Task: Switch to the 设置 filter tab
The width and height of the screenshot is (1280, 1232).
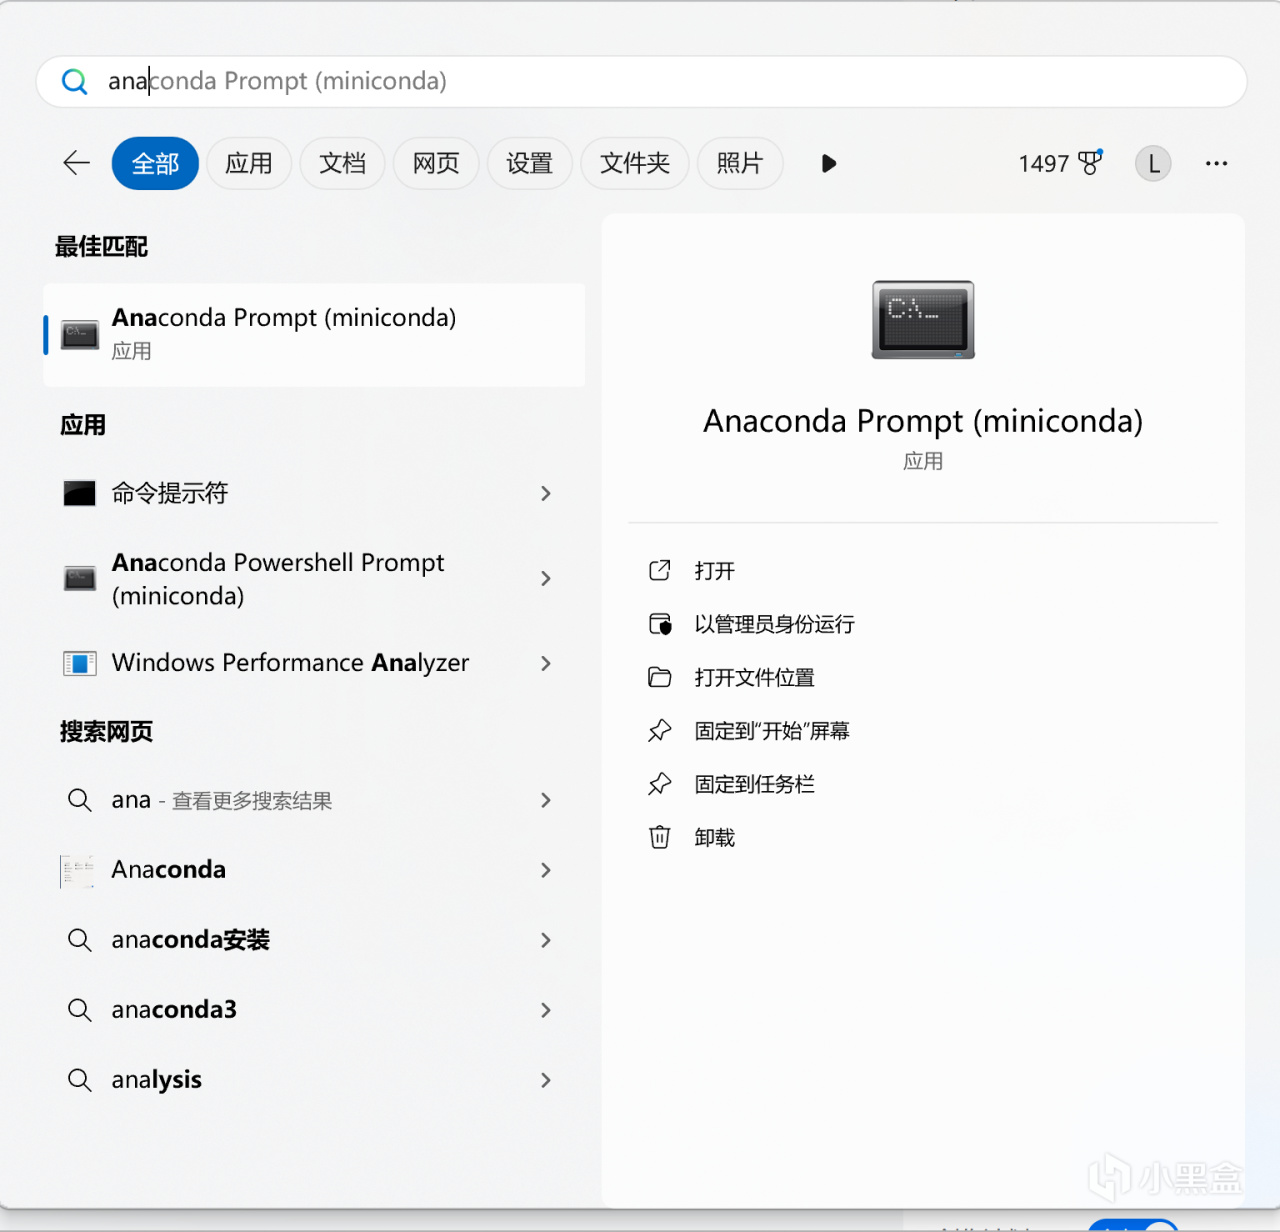Action: coord(530,163)
